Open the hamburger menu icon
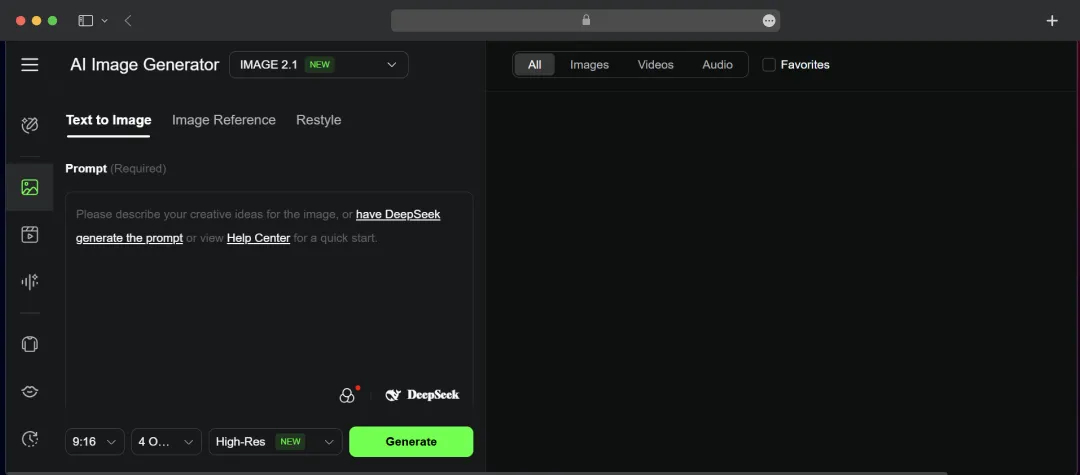 coord(30,65)
